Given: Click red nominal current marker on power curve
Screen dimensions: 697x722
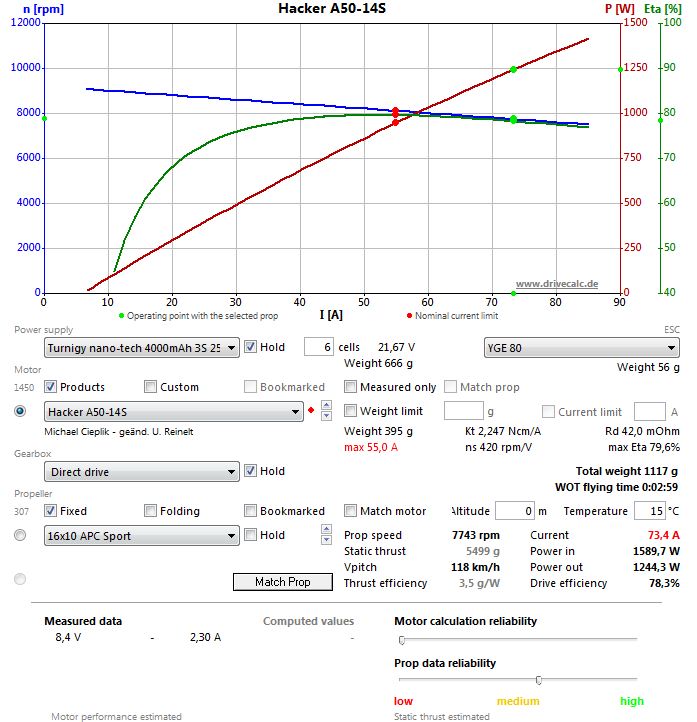Looking at the screenshot, I should tap(395, 122).
